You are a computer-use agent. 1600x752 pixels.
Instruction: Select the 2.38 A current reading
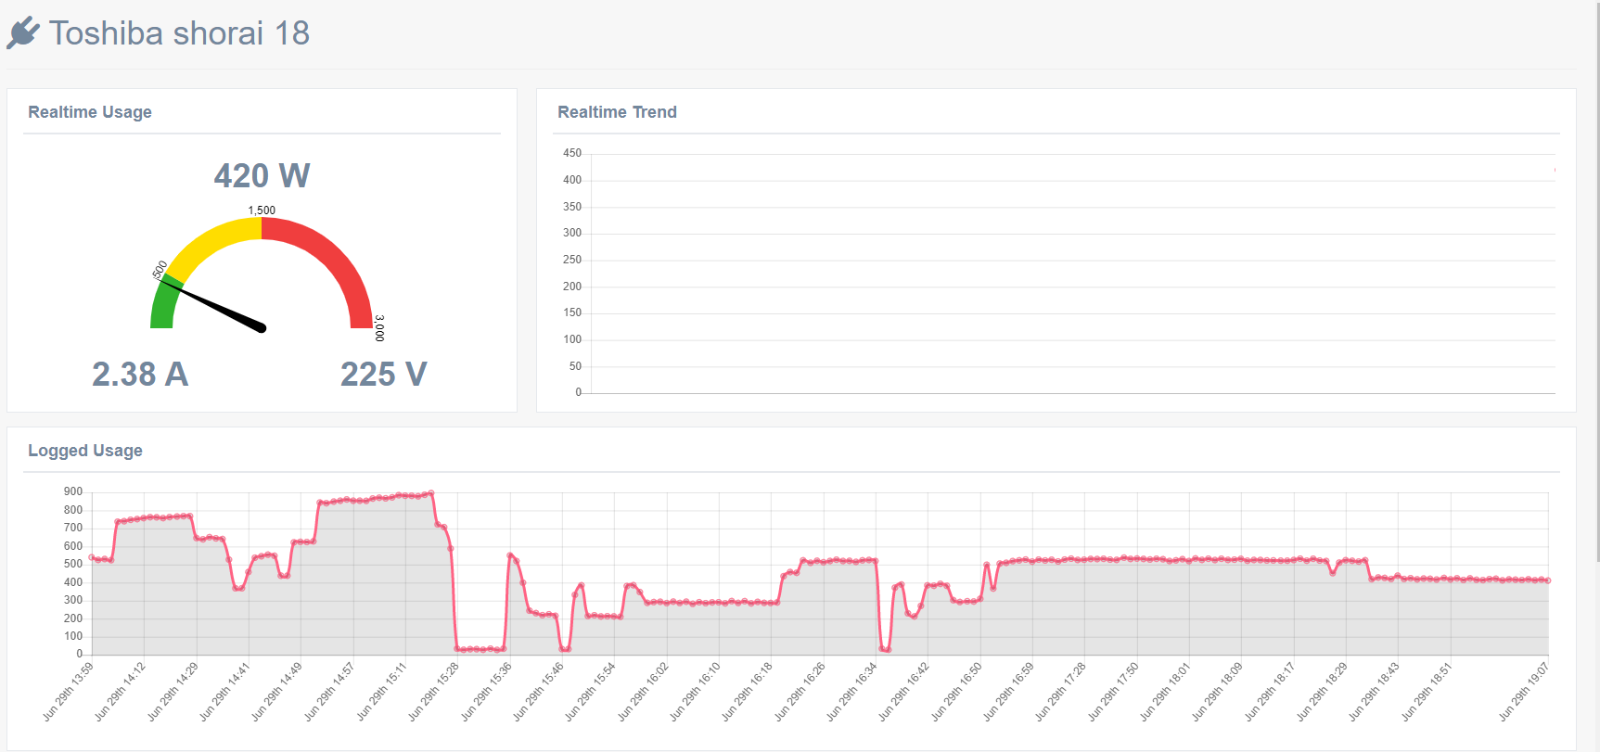click(x=140, y=374)
